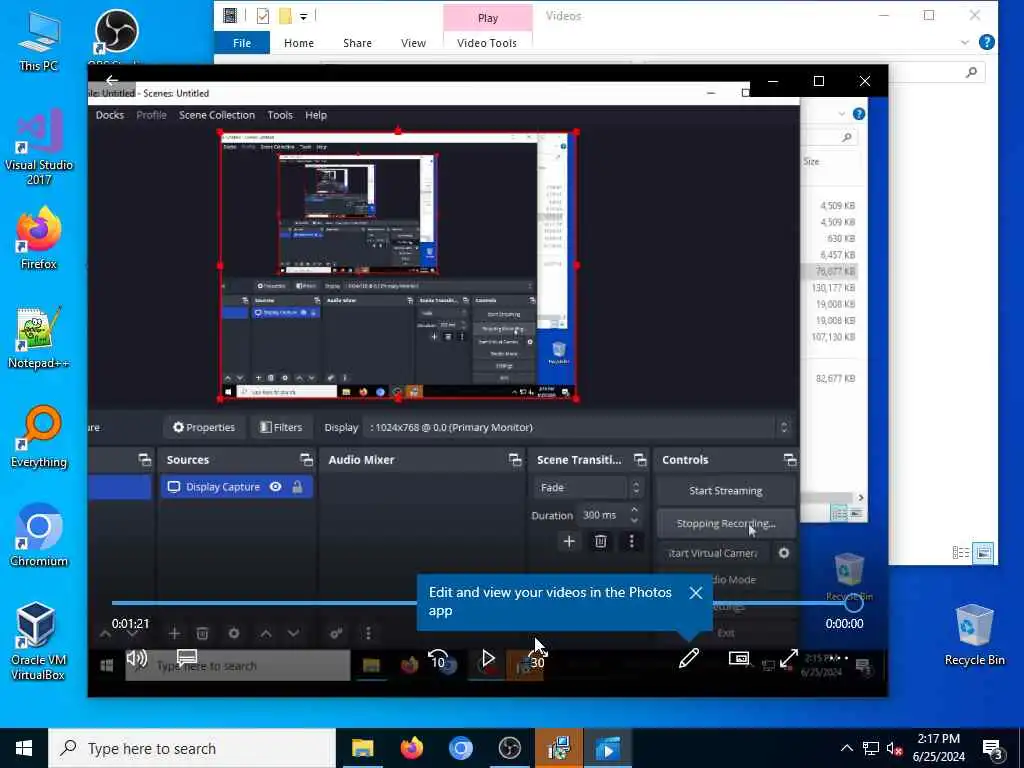Dismiss the 'Edit and view your videos' tooltip
This screenshot has height=768, width=1024.
696,593
